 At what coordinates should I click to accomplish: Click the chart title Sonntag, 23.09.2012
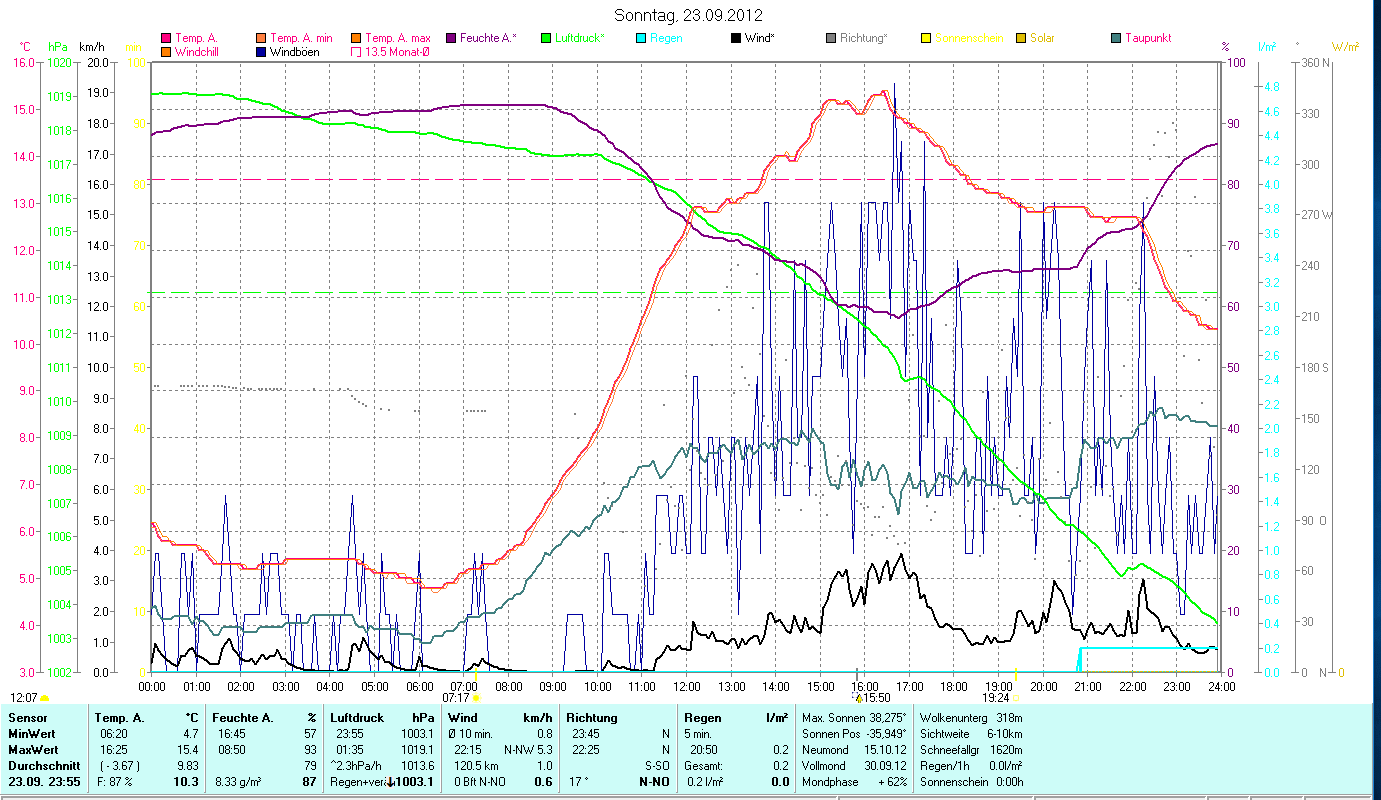click(690, 15)
